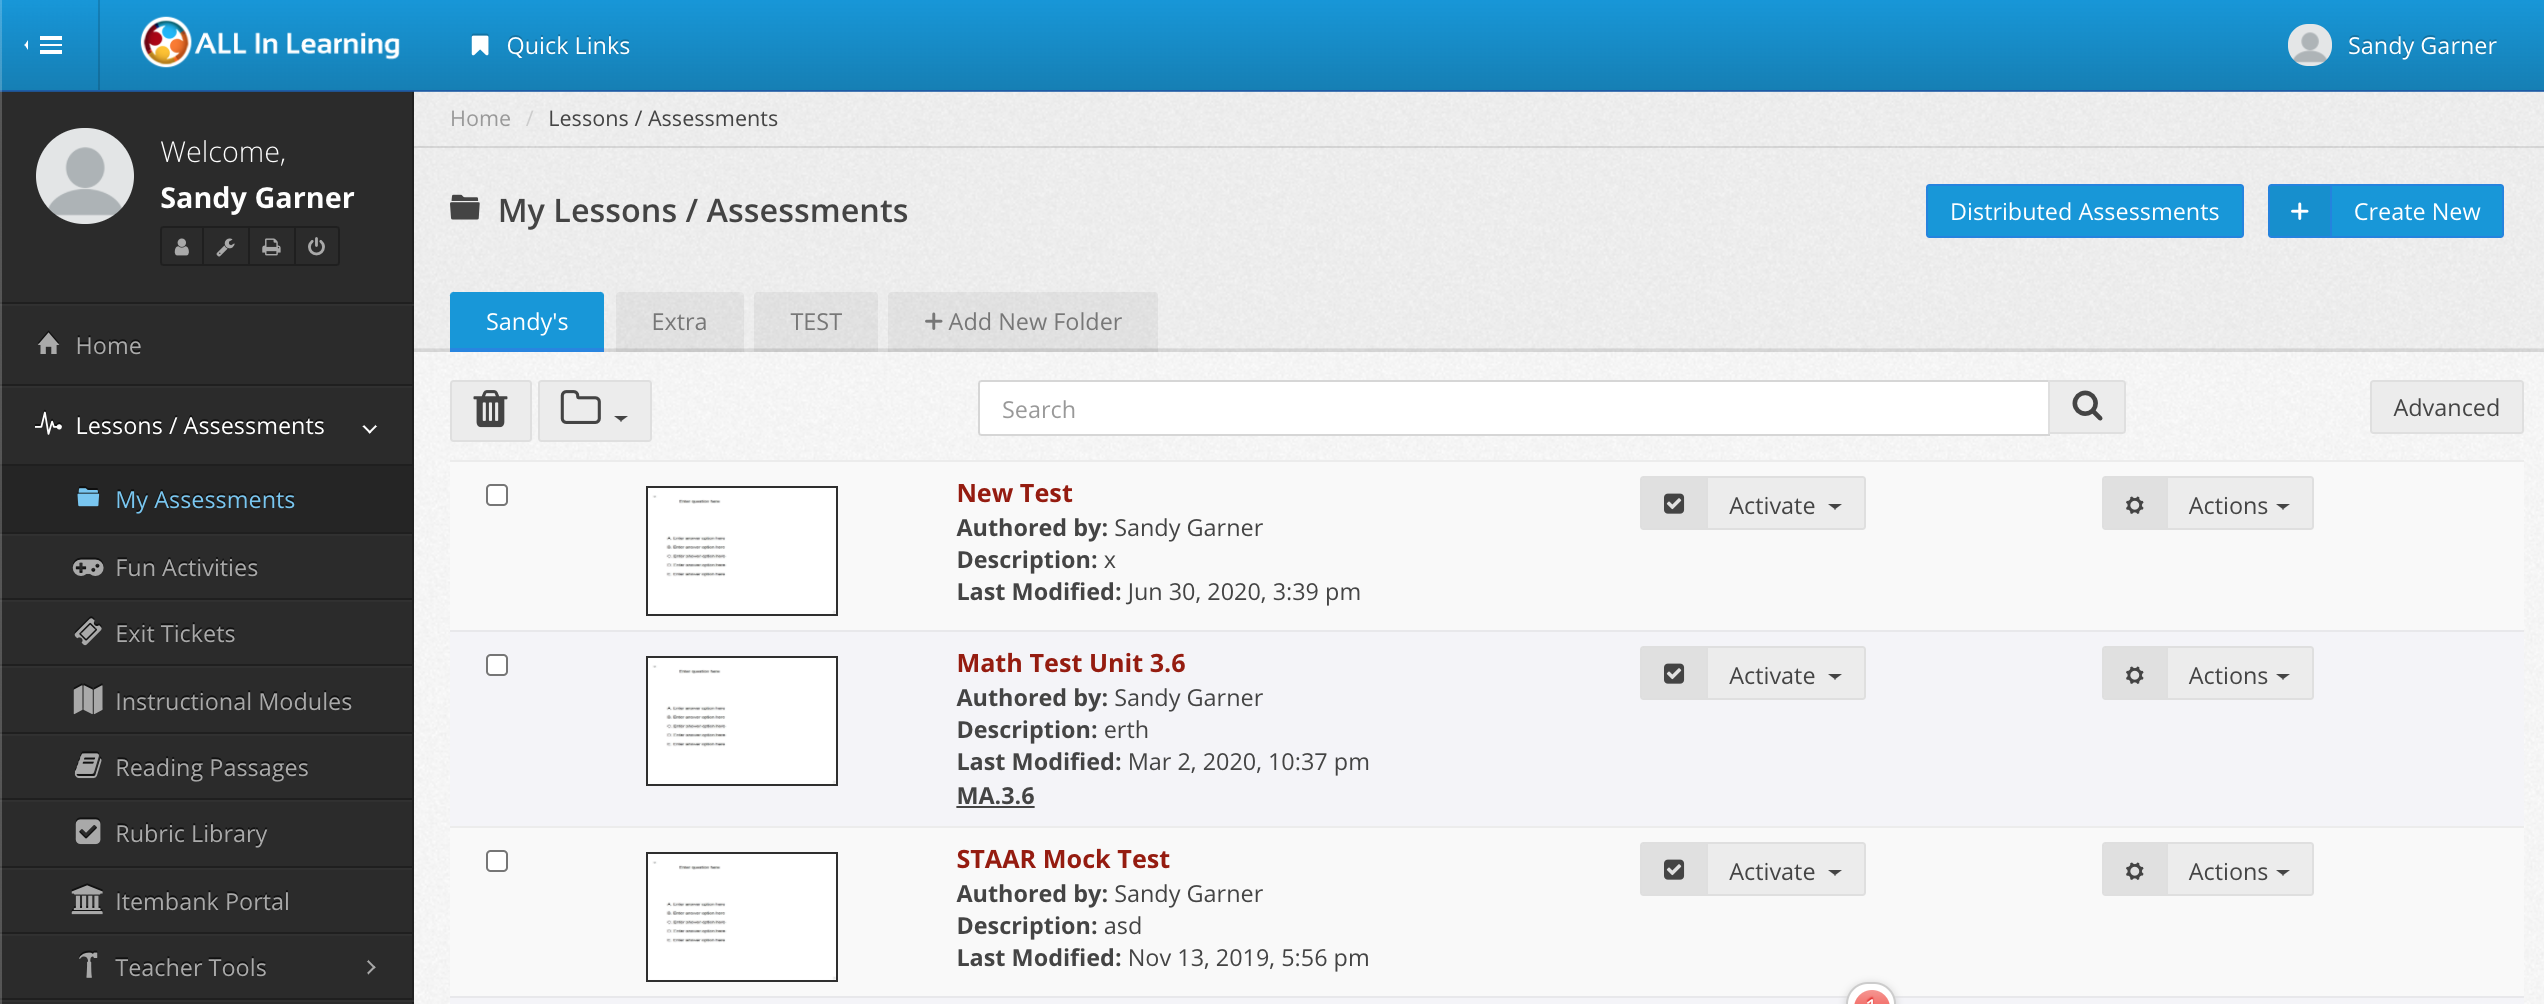Open the Actions dropdown for STAAR Mock Test

click(x=2239, y=871)
